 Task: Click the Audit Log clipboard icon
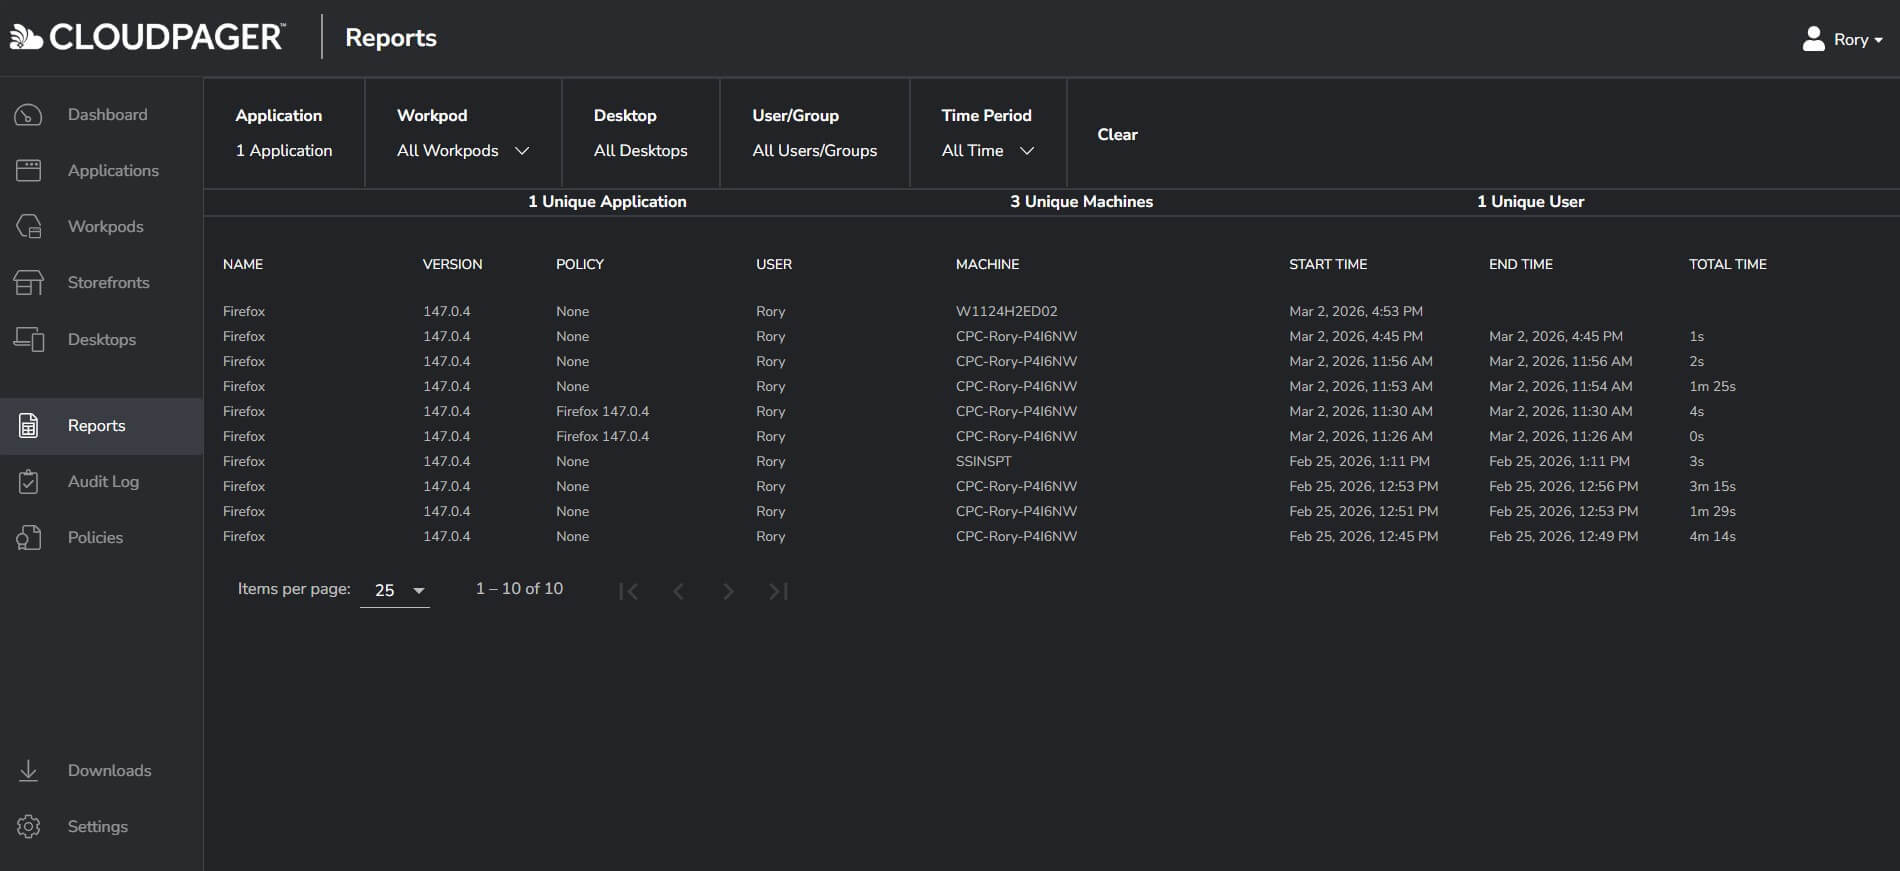(28, 482)
